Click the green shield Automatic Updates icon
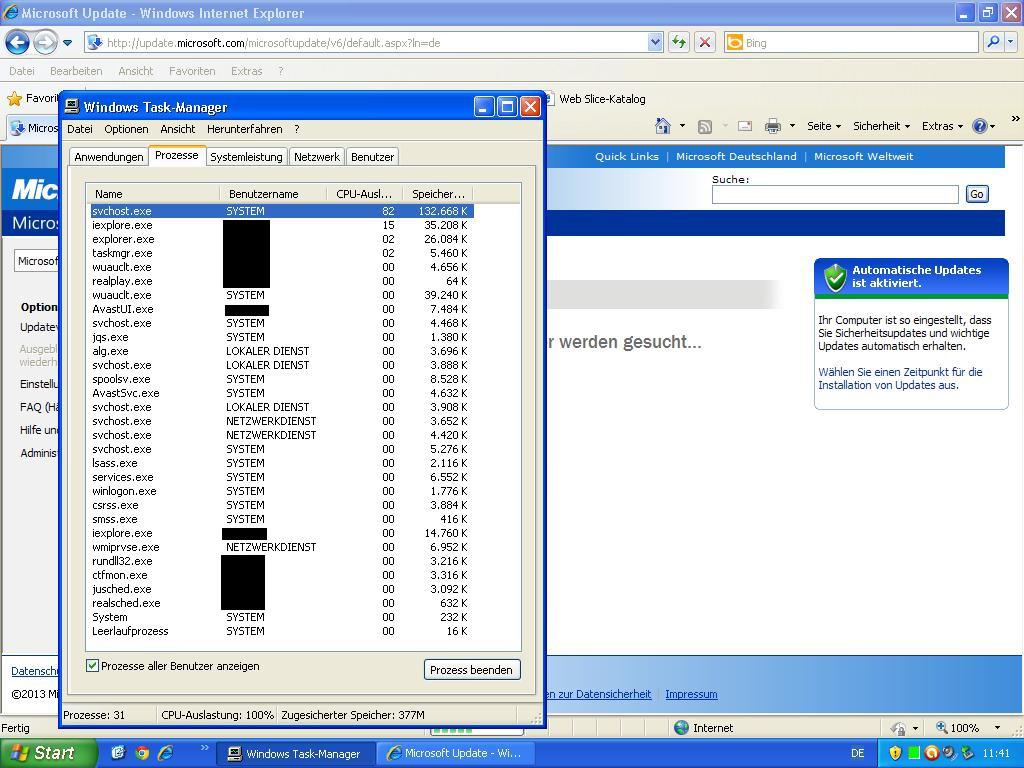The width and height of the screenshot is (1024, 768). tap(835, 277)
